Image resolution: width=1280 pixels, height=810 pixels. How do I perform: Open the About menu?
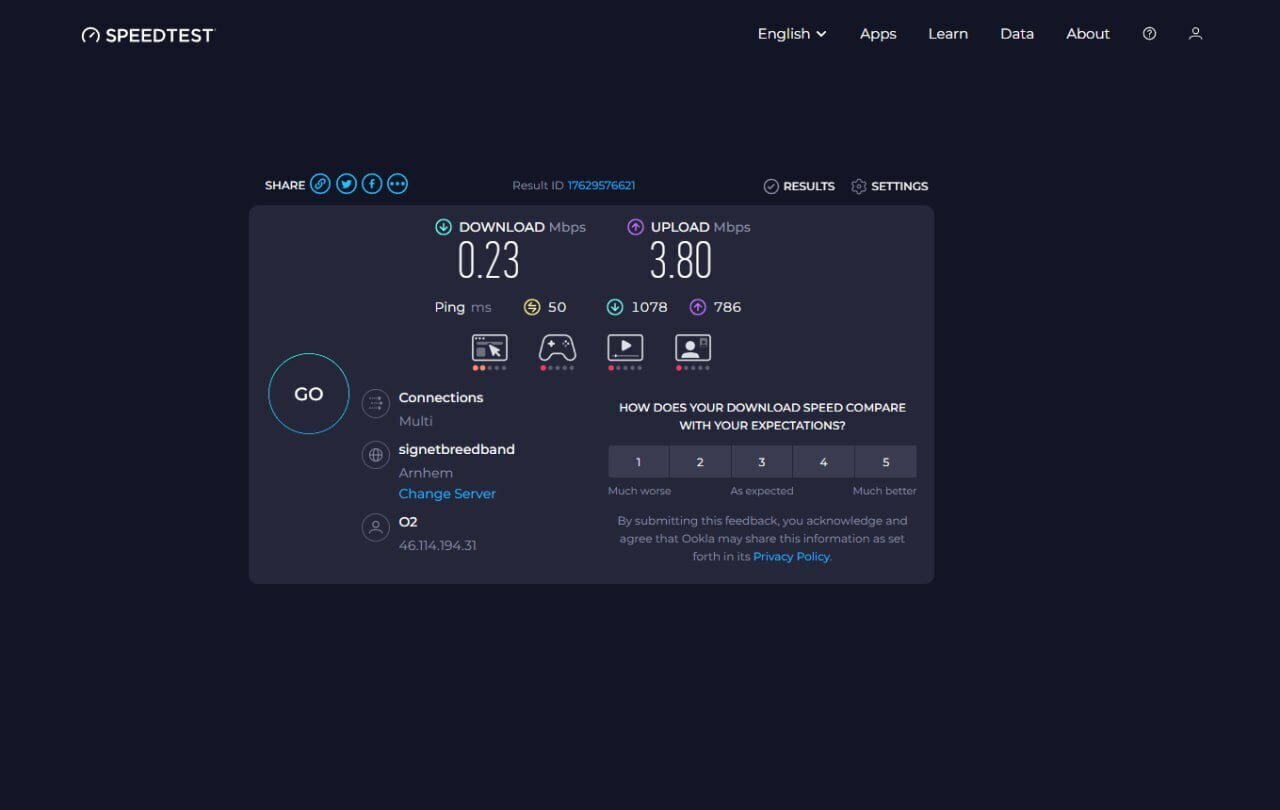coord(1088,34)
